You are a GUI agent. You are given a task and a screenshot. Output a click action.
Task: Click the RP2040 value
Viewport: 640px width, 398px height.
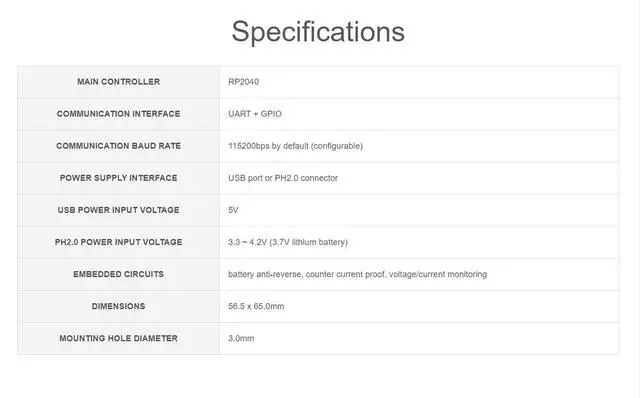pos(243,82)
